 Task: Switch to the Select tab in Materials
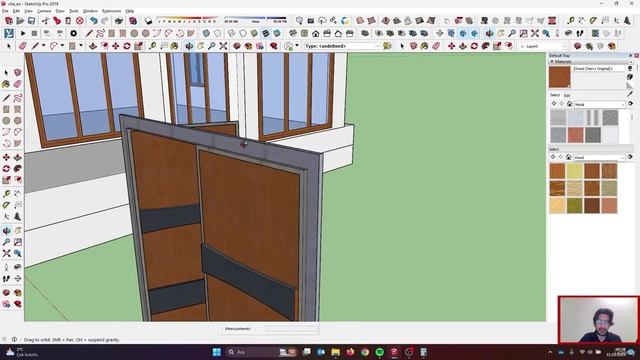(x=554, y=95)
